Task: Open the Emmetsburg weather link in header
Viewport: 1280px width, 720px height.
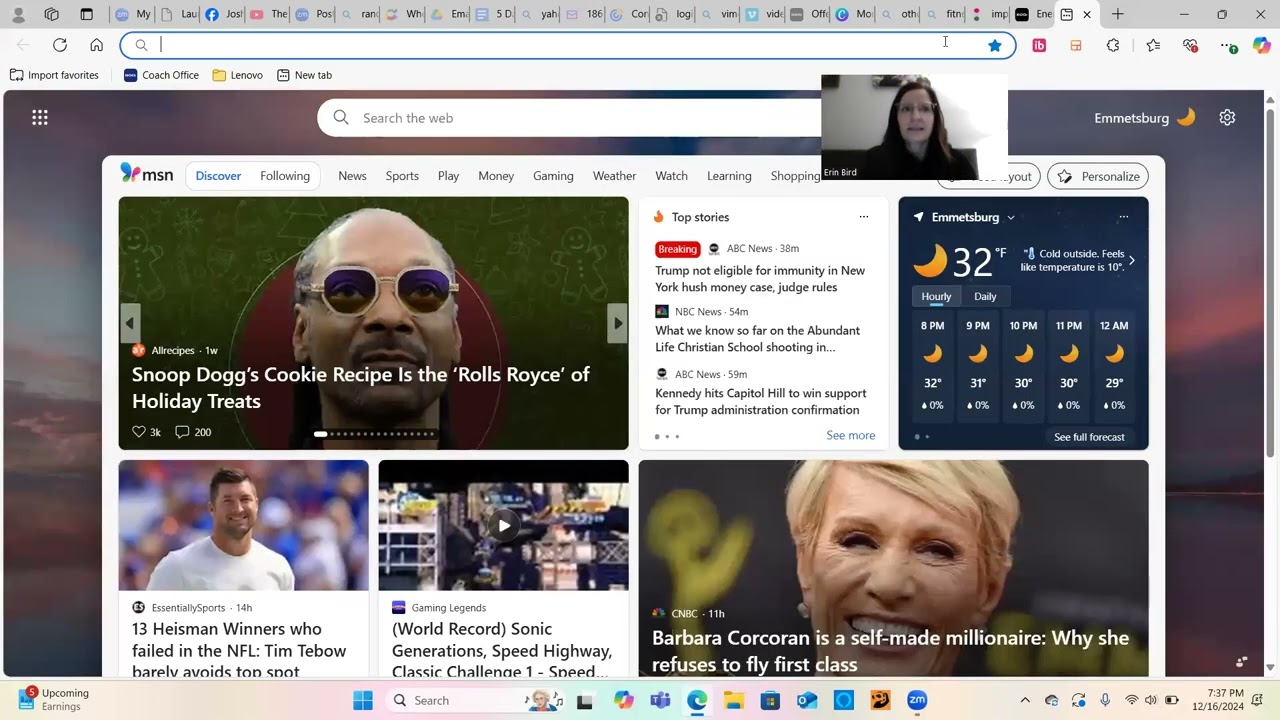Action: coord(1144,118)
